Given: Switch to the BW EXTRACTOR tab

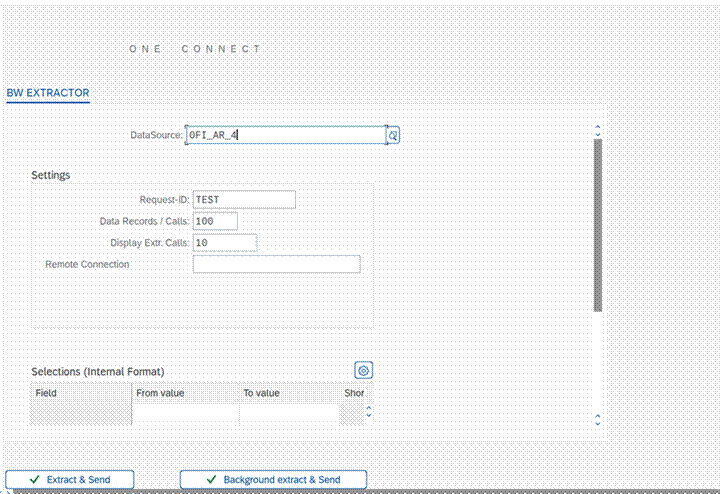Looking at the screenshot, I should (x=48, y=93).
